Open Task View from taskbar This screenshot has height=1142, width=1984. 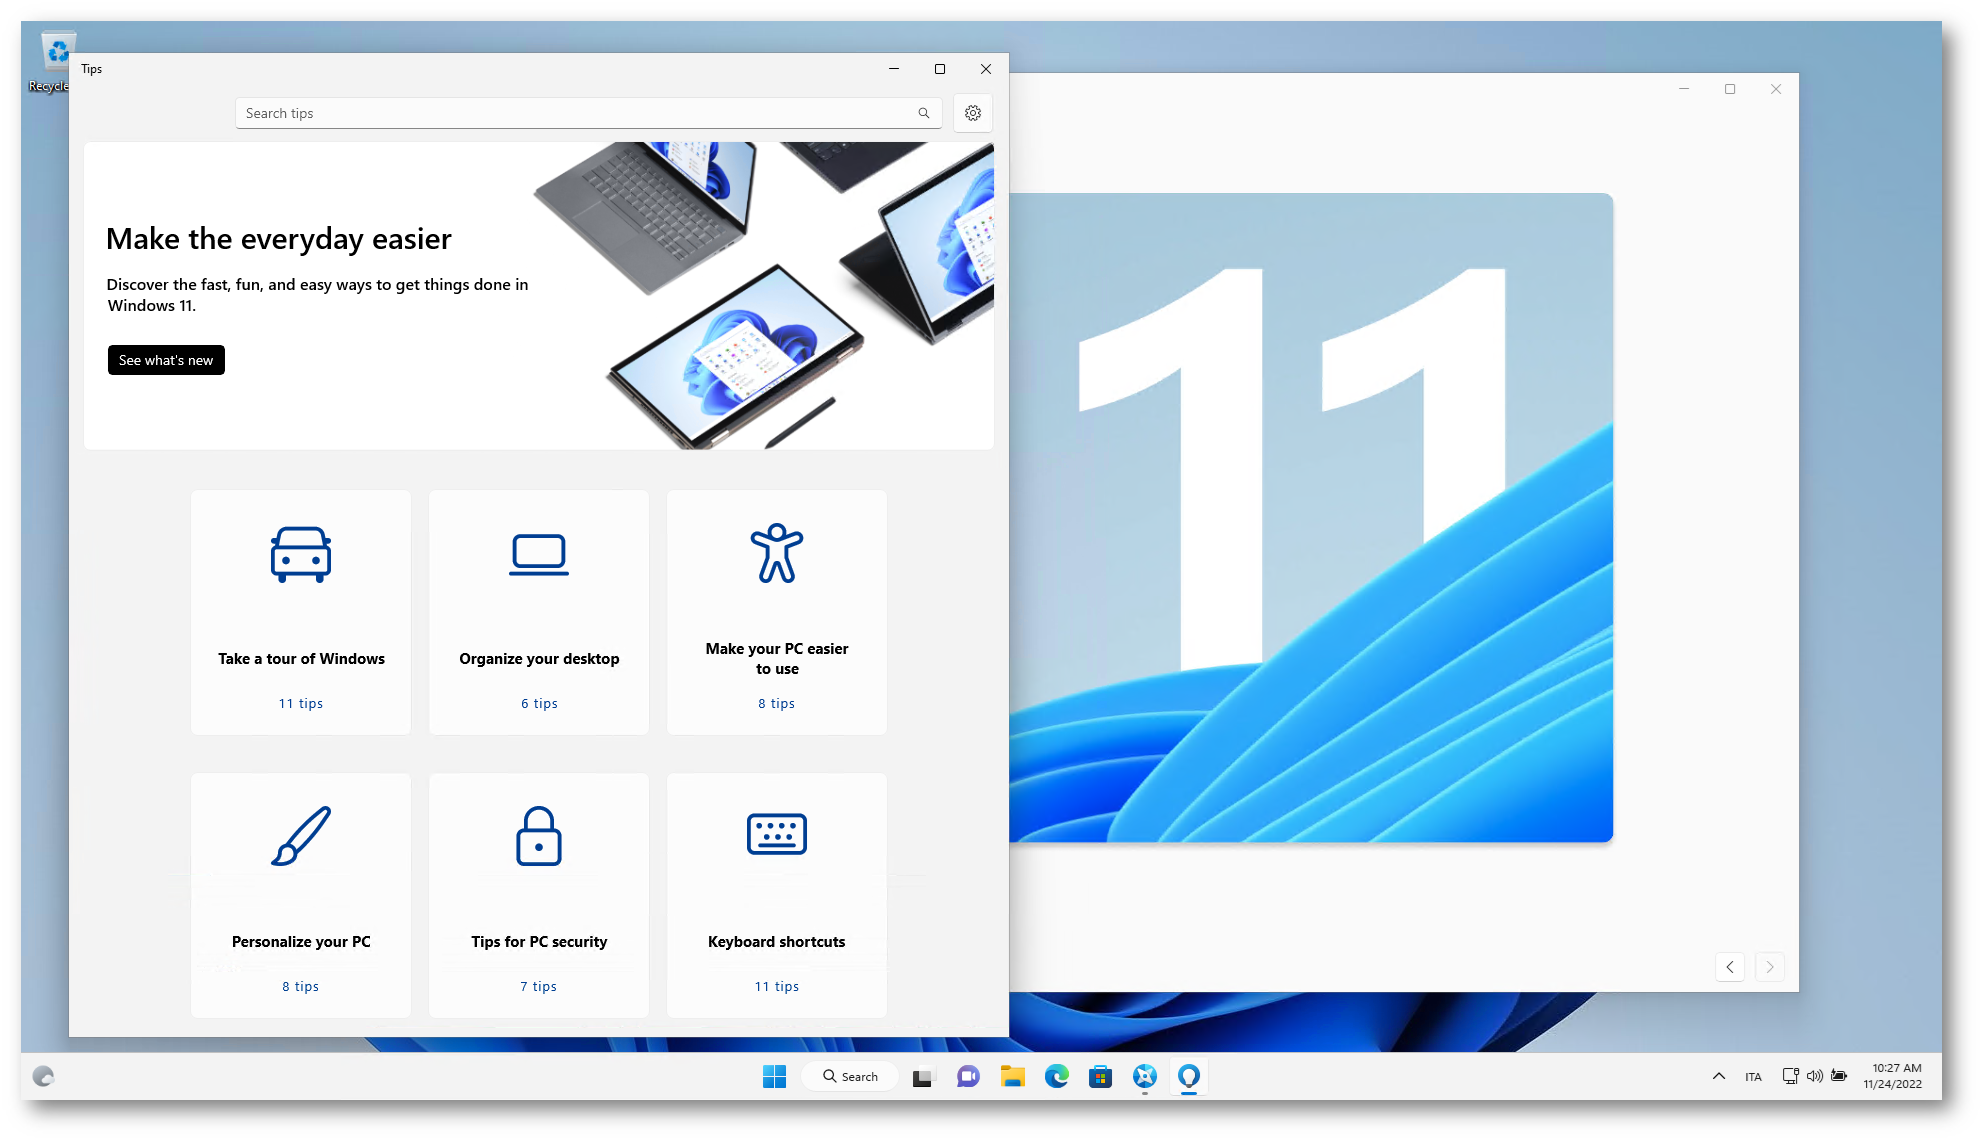(x=922, y=1076)
